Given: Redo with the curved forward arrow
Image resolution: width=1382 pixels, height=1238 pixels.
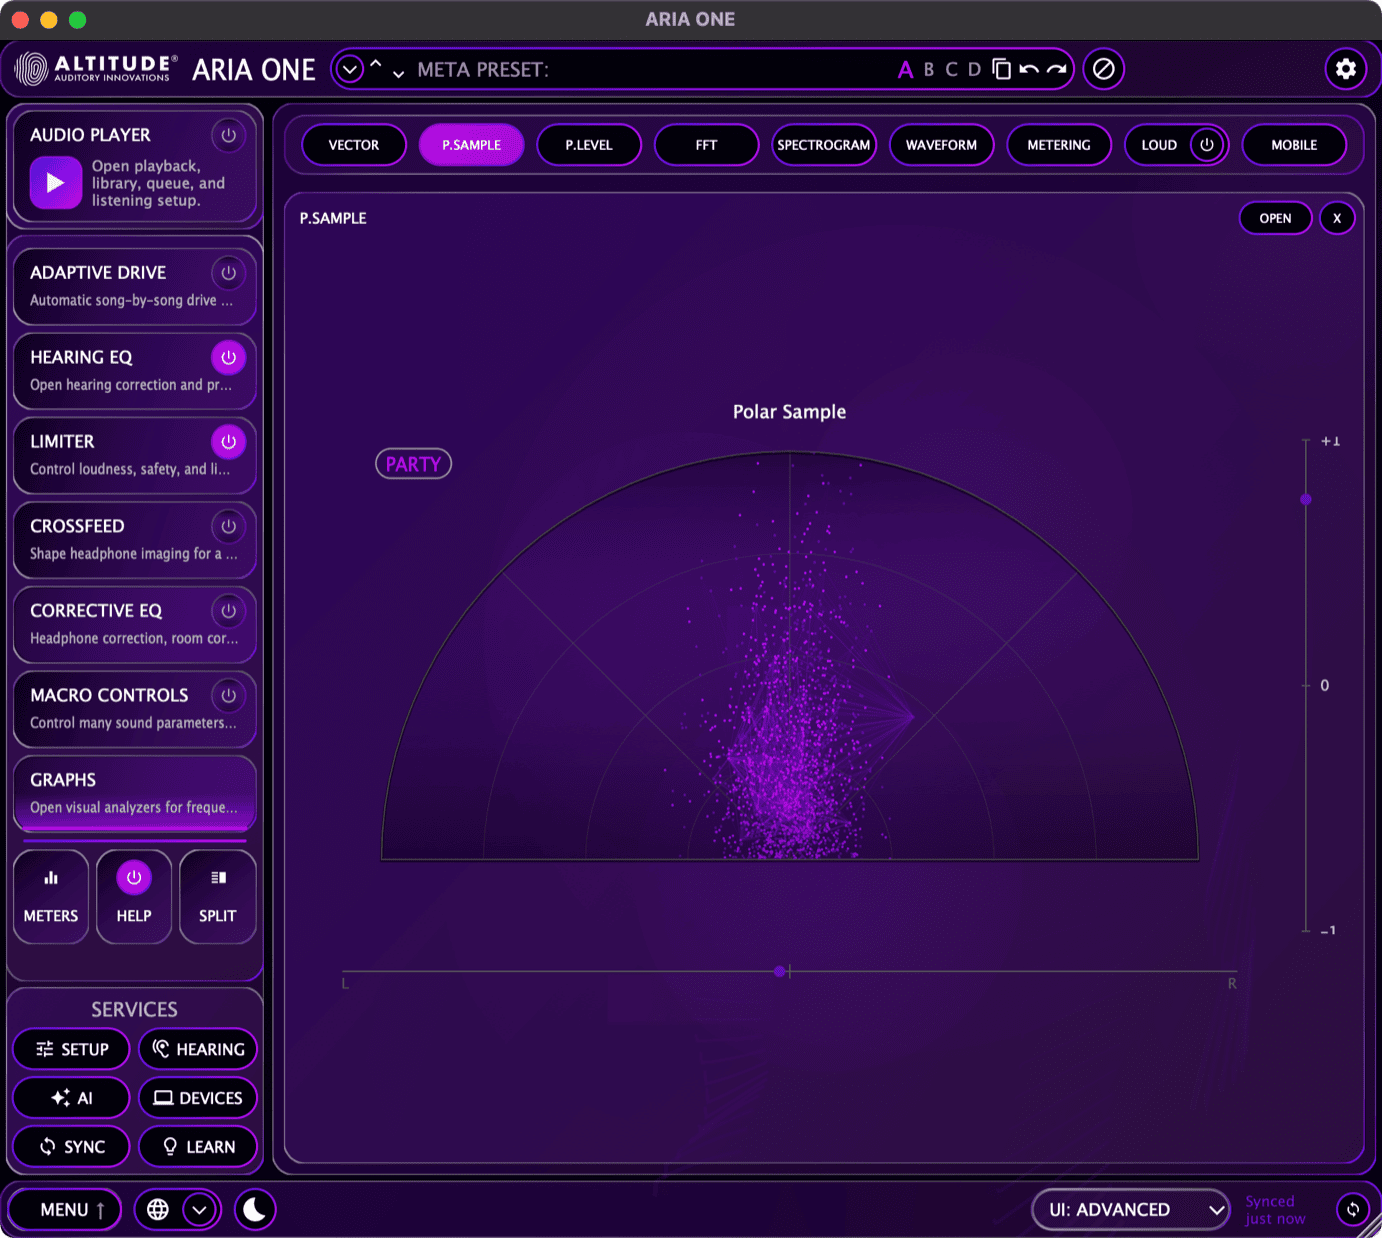Looking at the screenshot, I should click(1057, 69).
